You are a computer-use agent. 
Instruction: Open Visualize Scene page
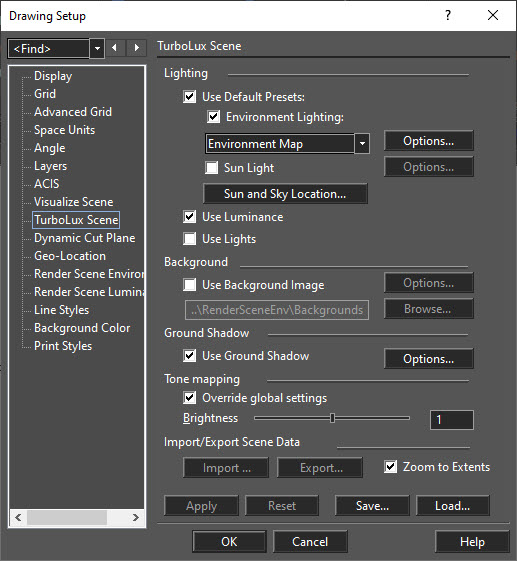[73, 202]
